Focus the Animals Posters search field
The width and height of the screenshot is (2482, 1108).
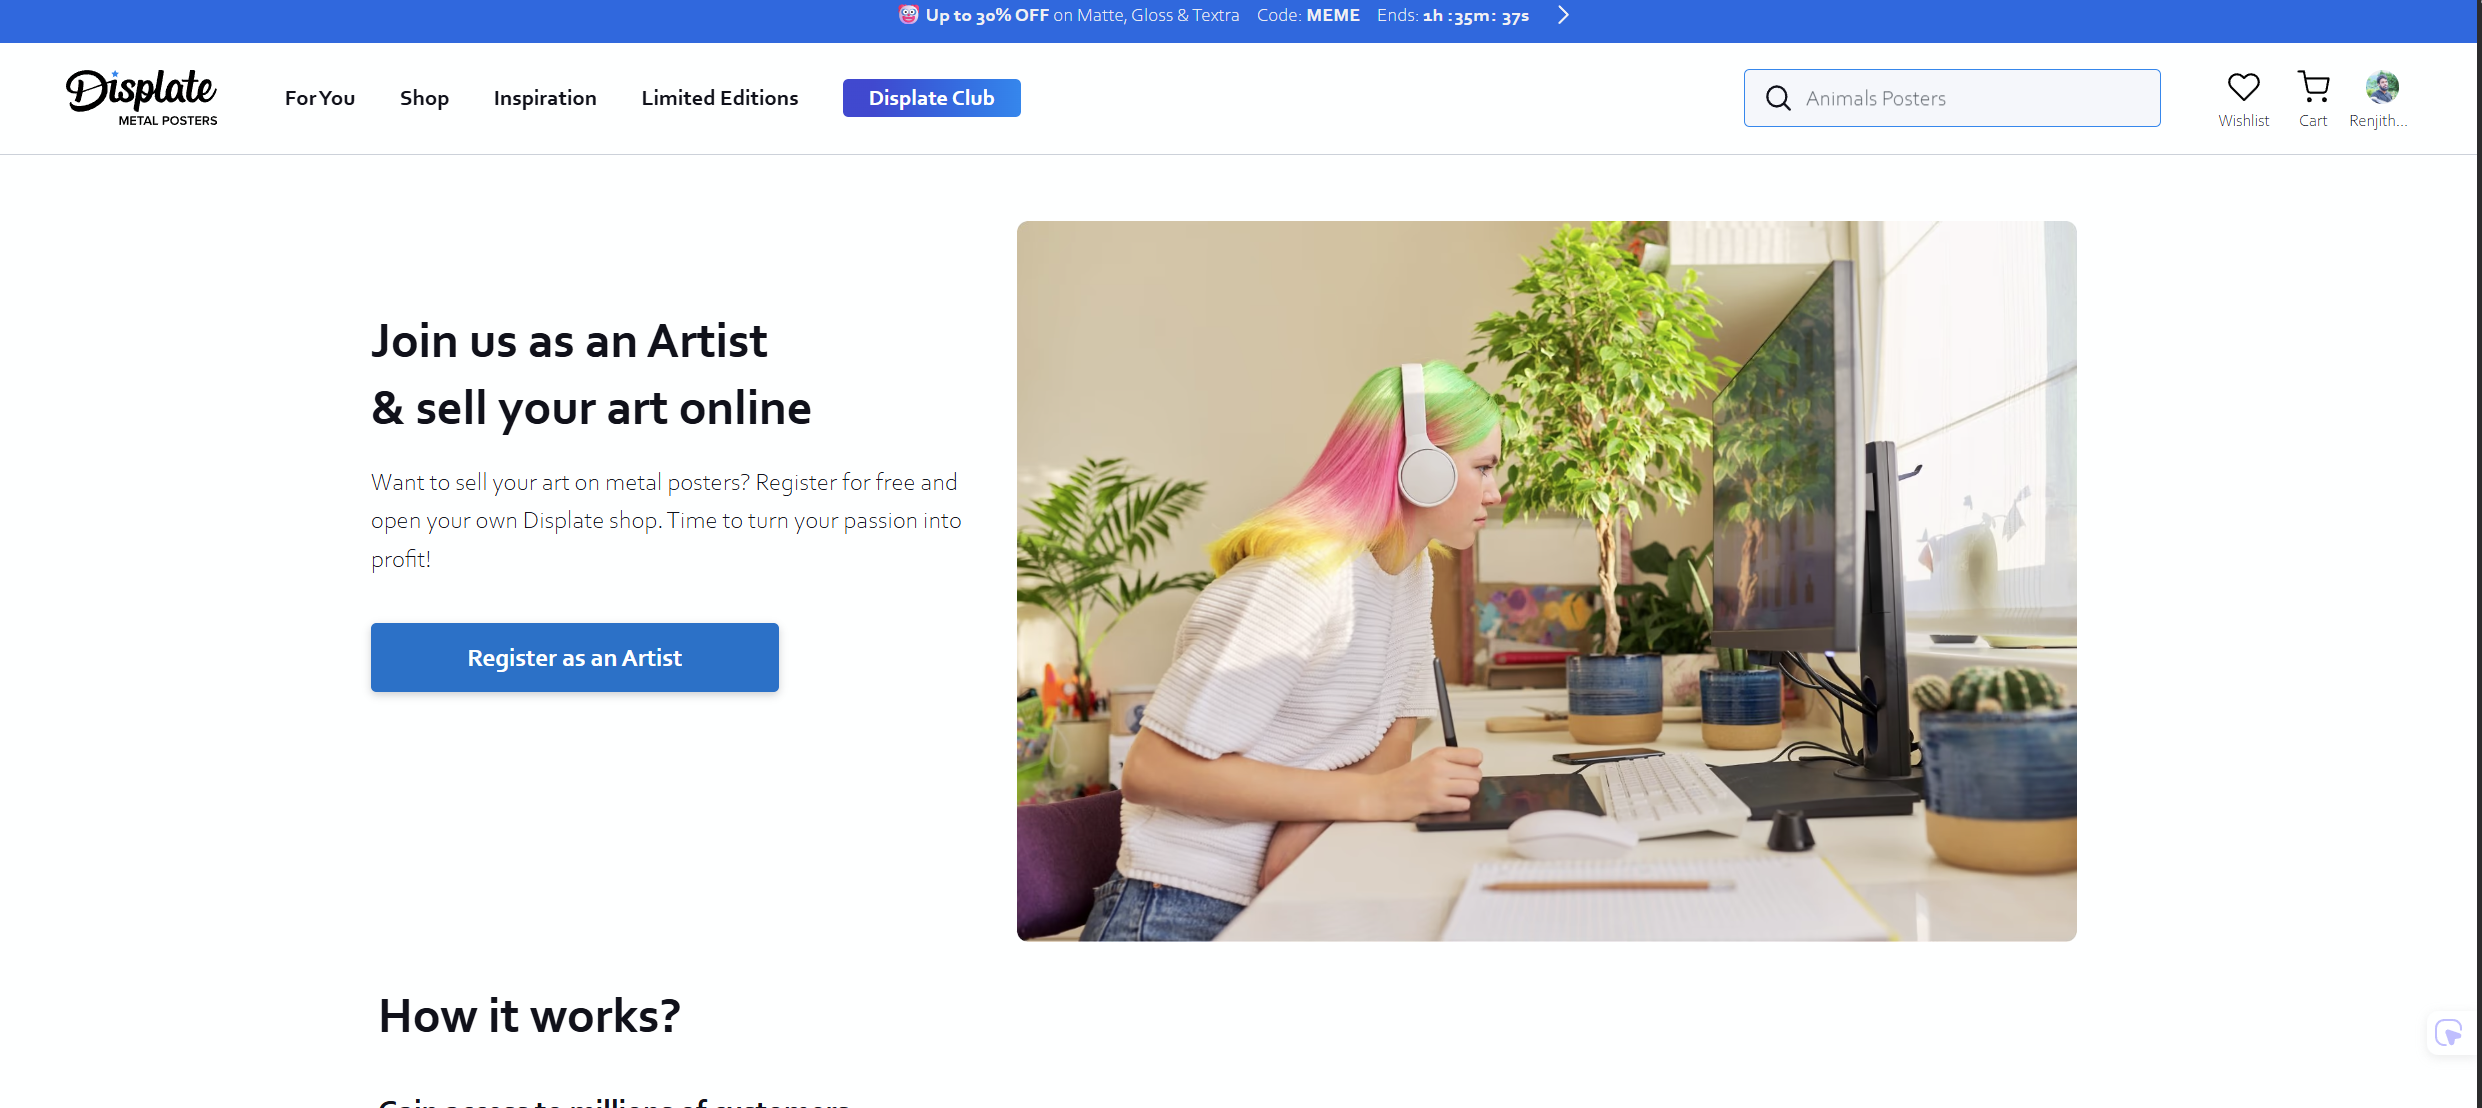coord(1952,98)
